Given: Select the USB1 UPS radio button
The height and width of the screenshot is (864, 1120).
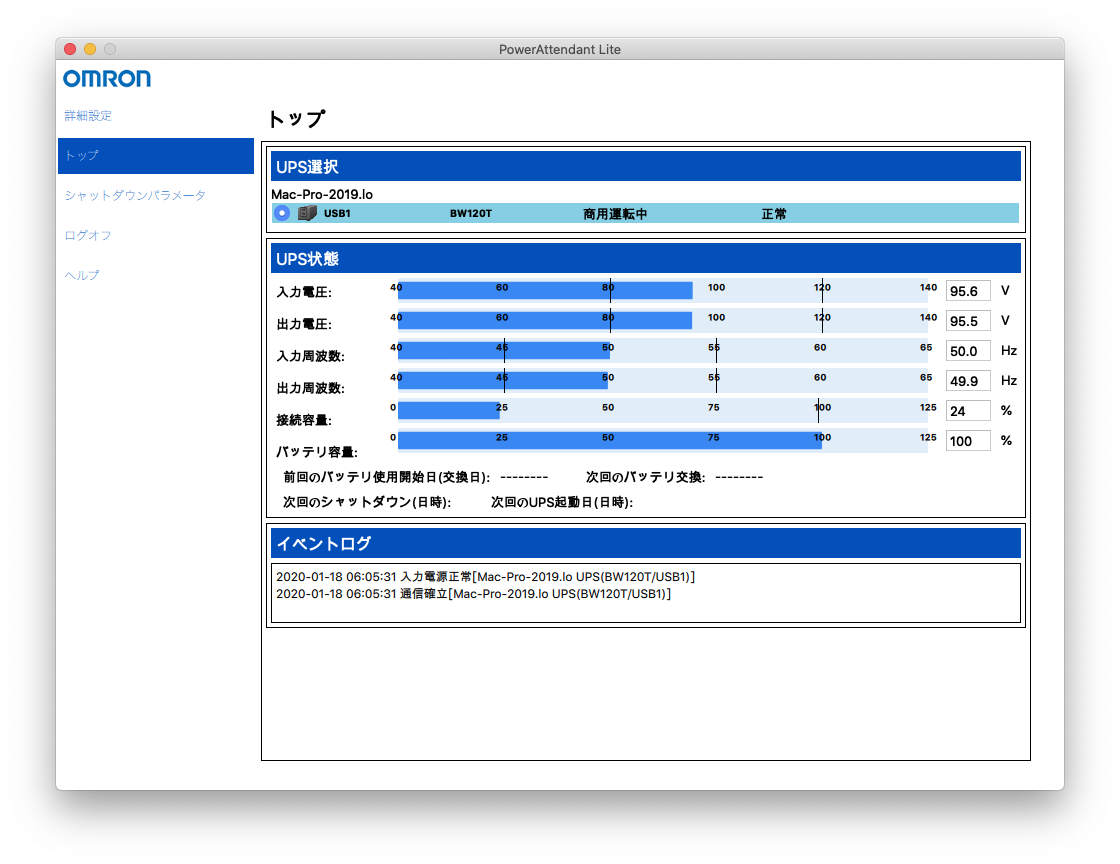Looking at the screenshot, I should (282, 213).
